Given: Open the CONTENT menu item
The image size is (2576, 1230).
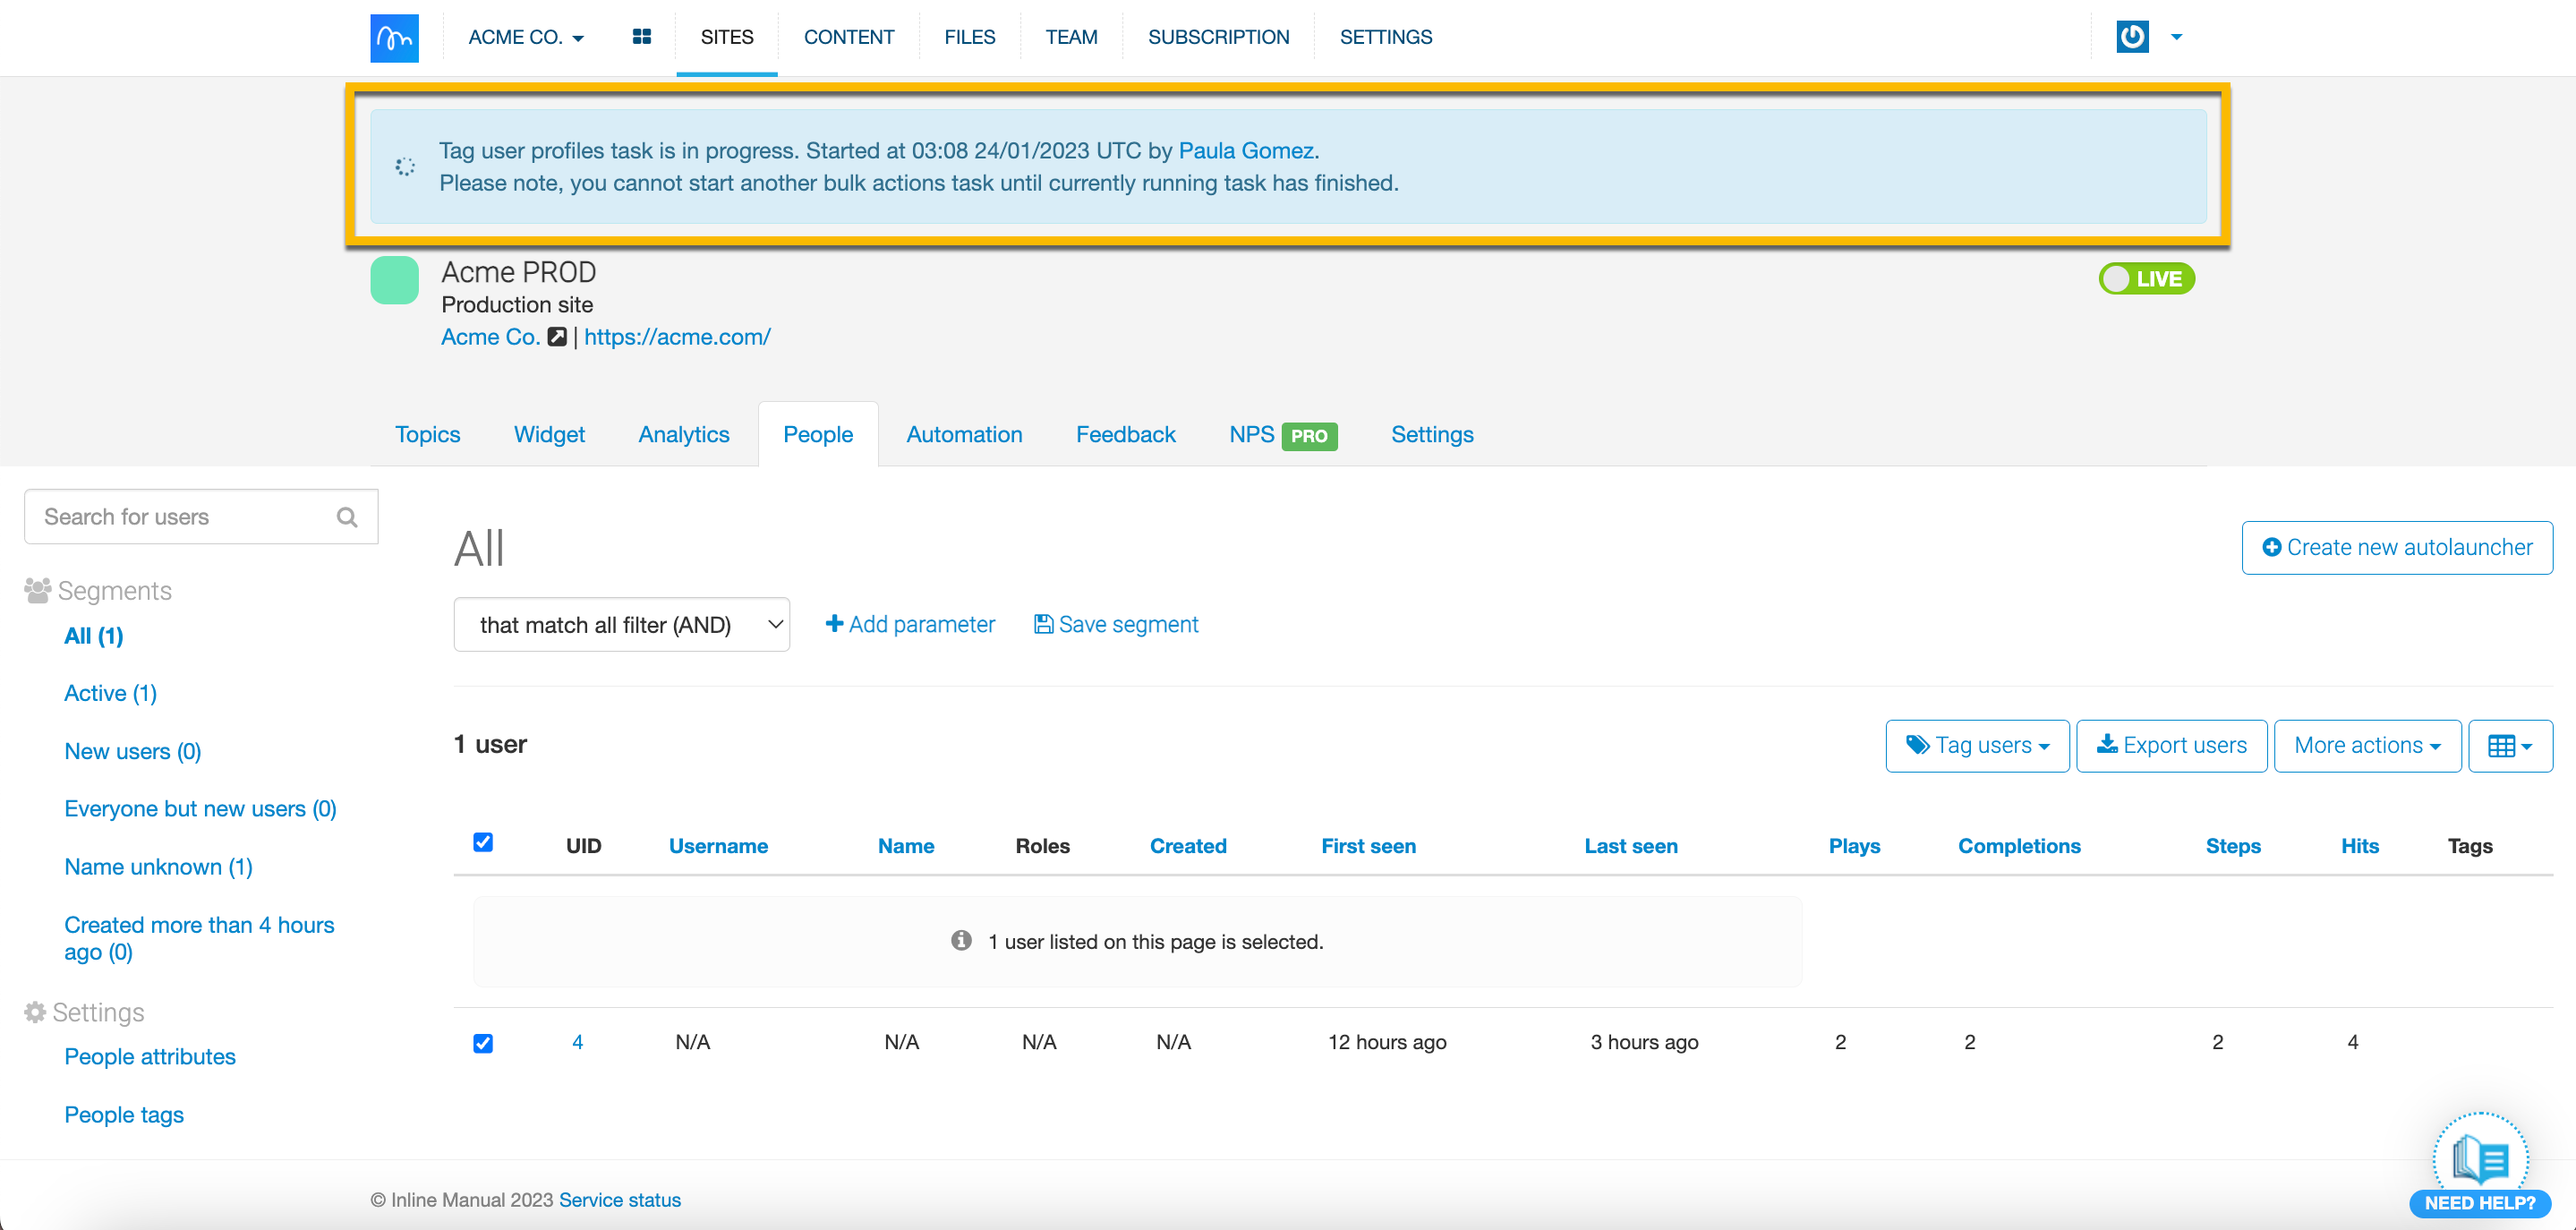Looking at the screenshot, I should 848,37.
